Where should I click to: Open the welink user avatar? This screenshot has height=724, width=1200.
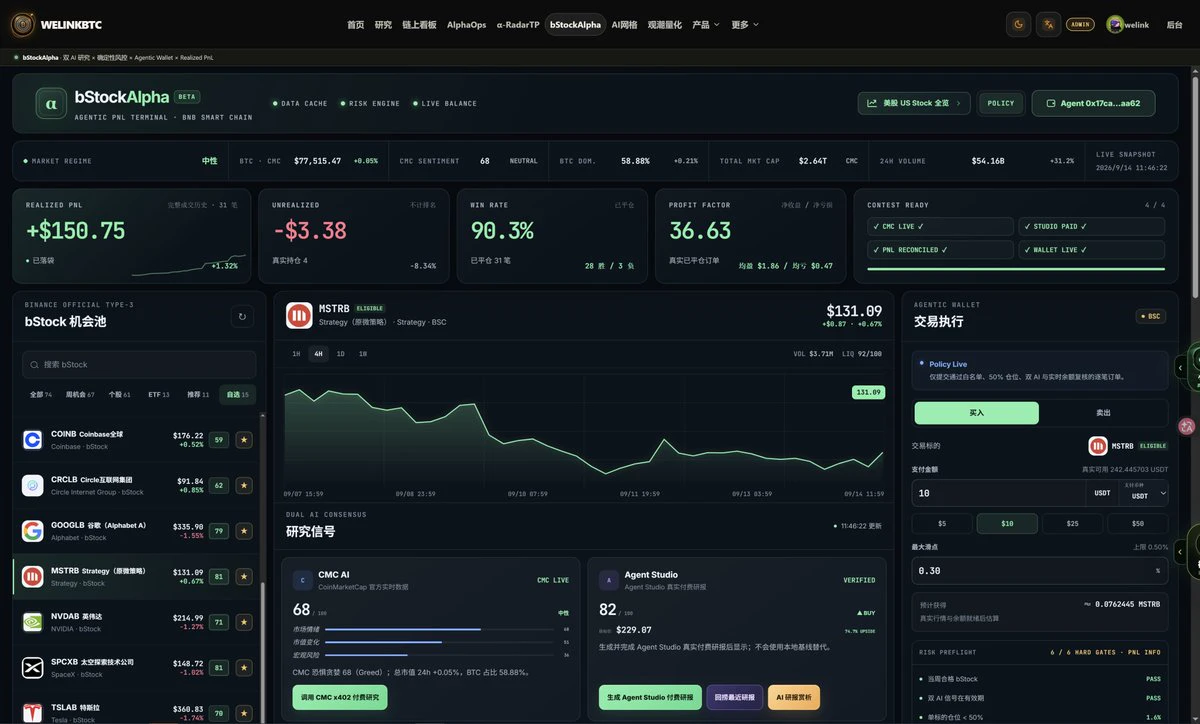(x=1115, y=24)
